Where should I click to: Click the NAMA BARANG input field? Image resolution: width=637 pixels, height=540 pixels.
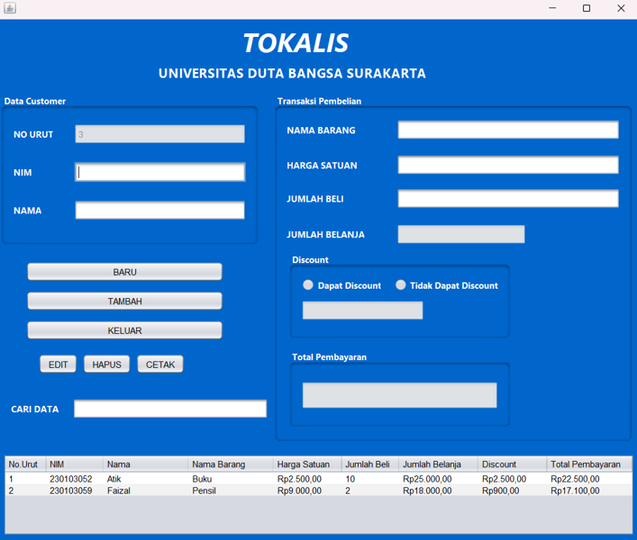coord(508,130)
